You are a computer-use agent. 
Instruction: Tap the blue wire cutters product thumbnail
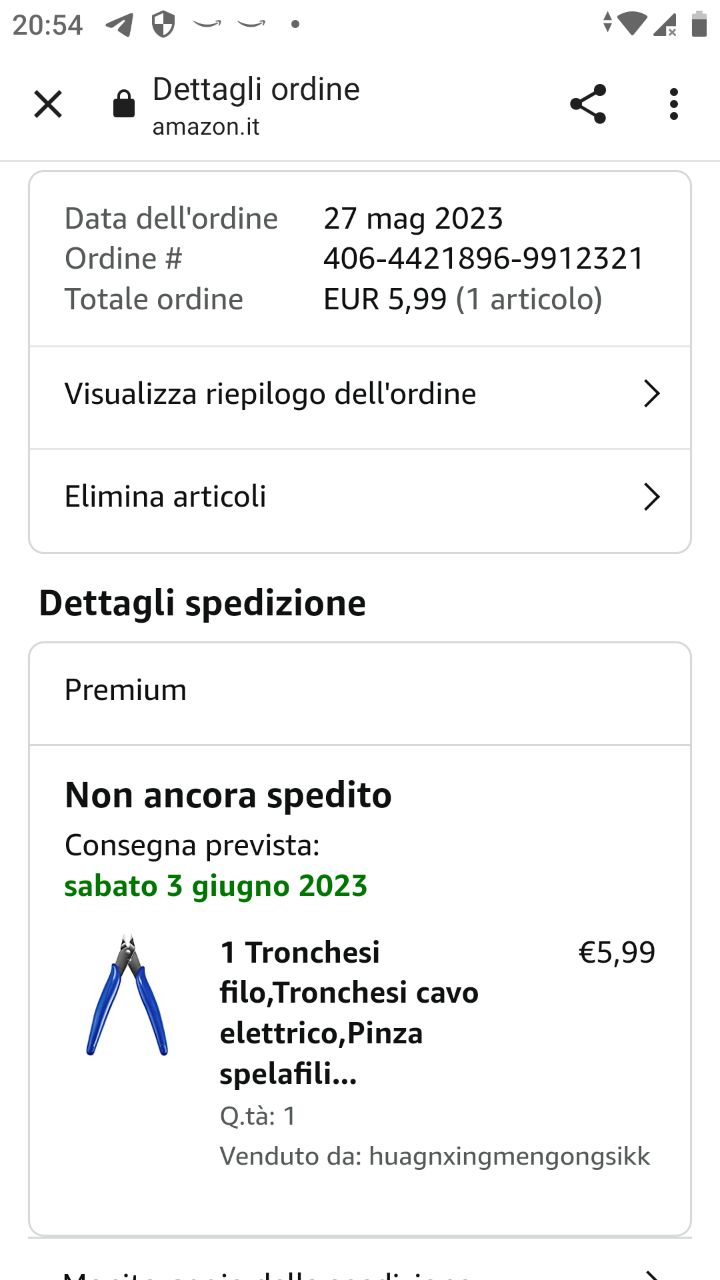[x=127, y=995]
